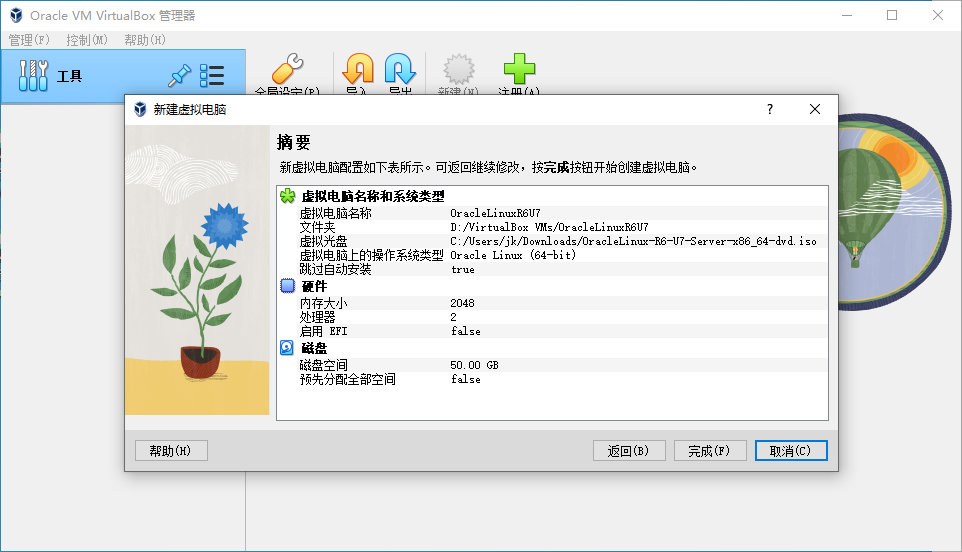Screen dimensions: 962x552
Task: Click the dialog's question mark help button
Action: [x=770, y=109]
